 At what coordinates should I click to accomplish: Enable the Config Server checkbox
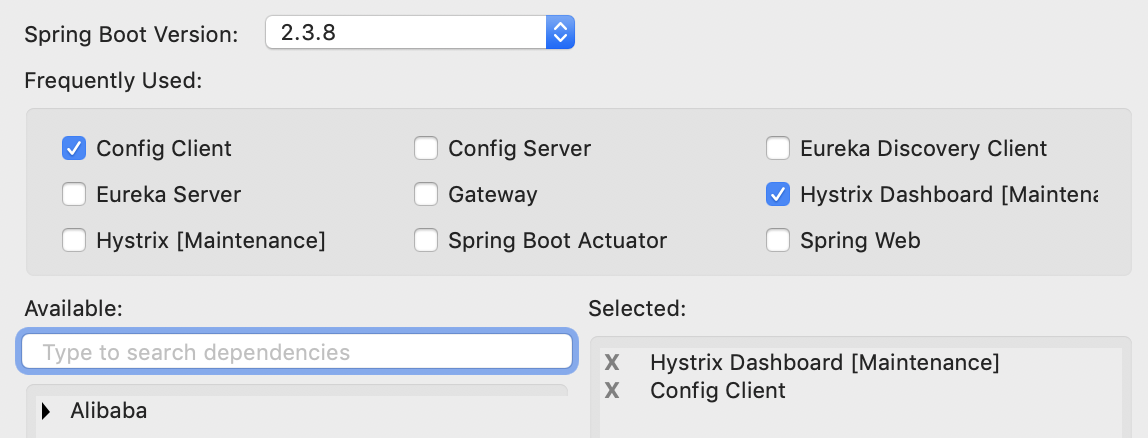click(x=426, y=149)
